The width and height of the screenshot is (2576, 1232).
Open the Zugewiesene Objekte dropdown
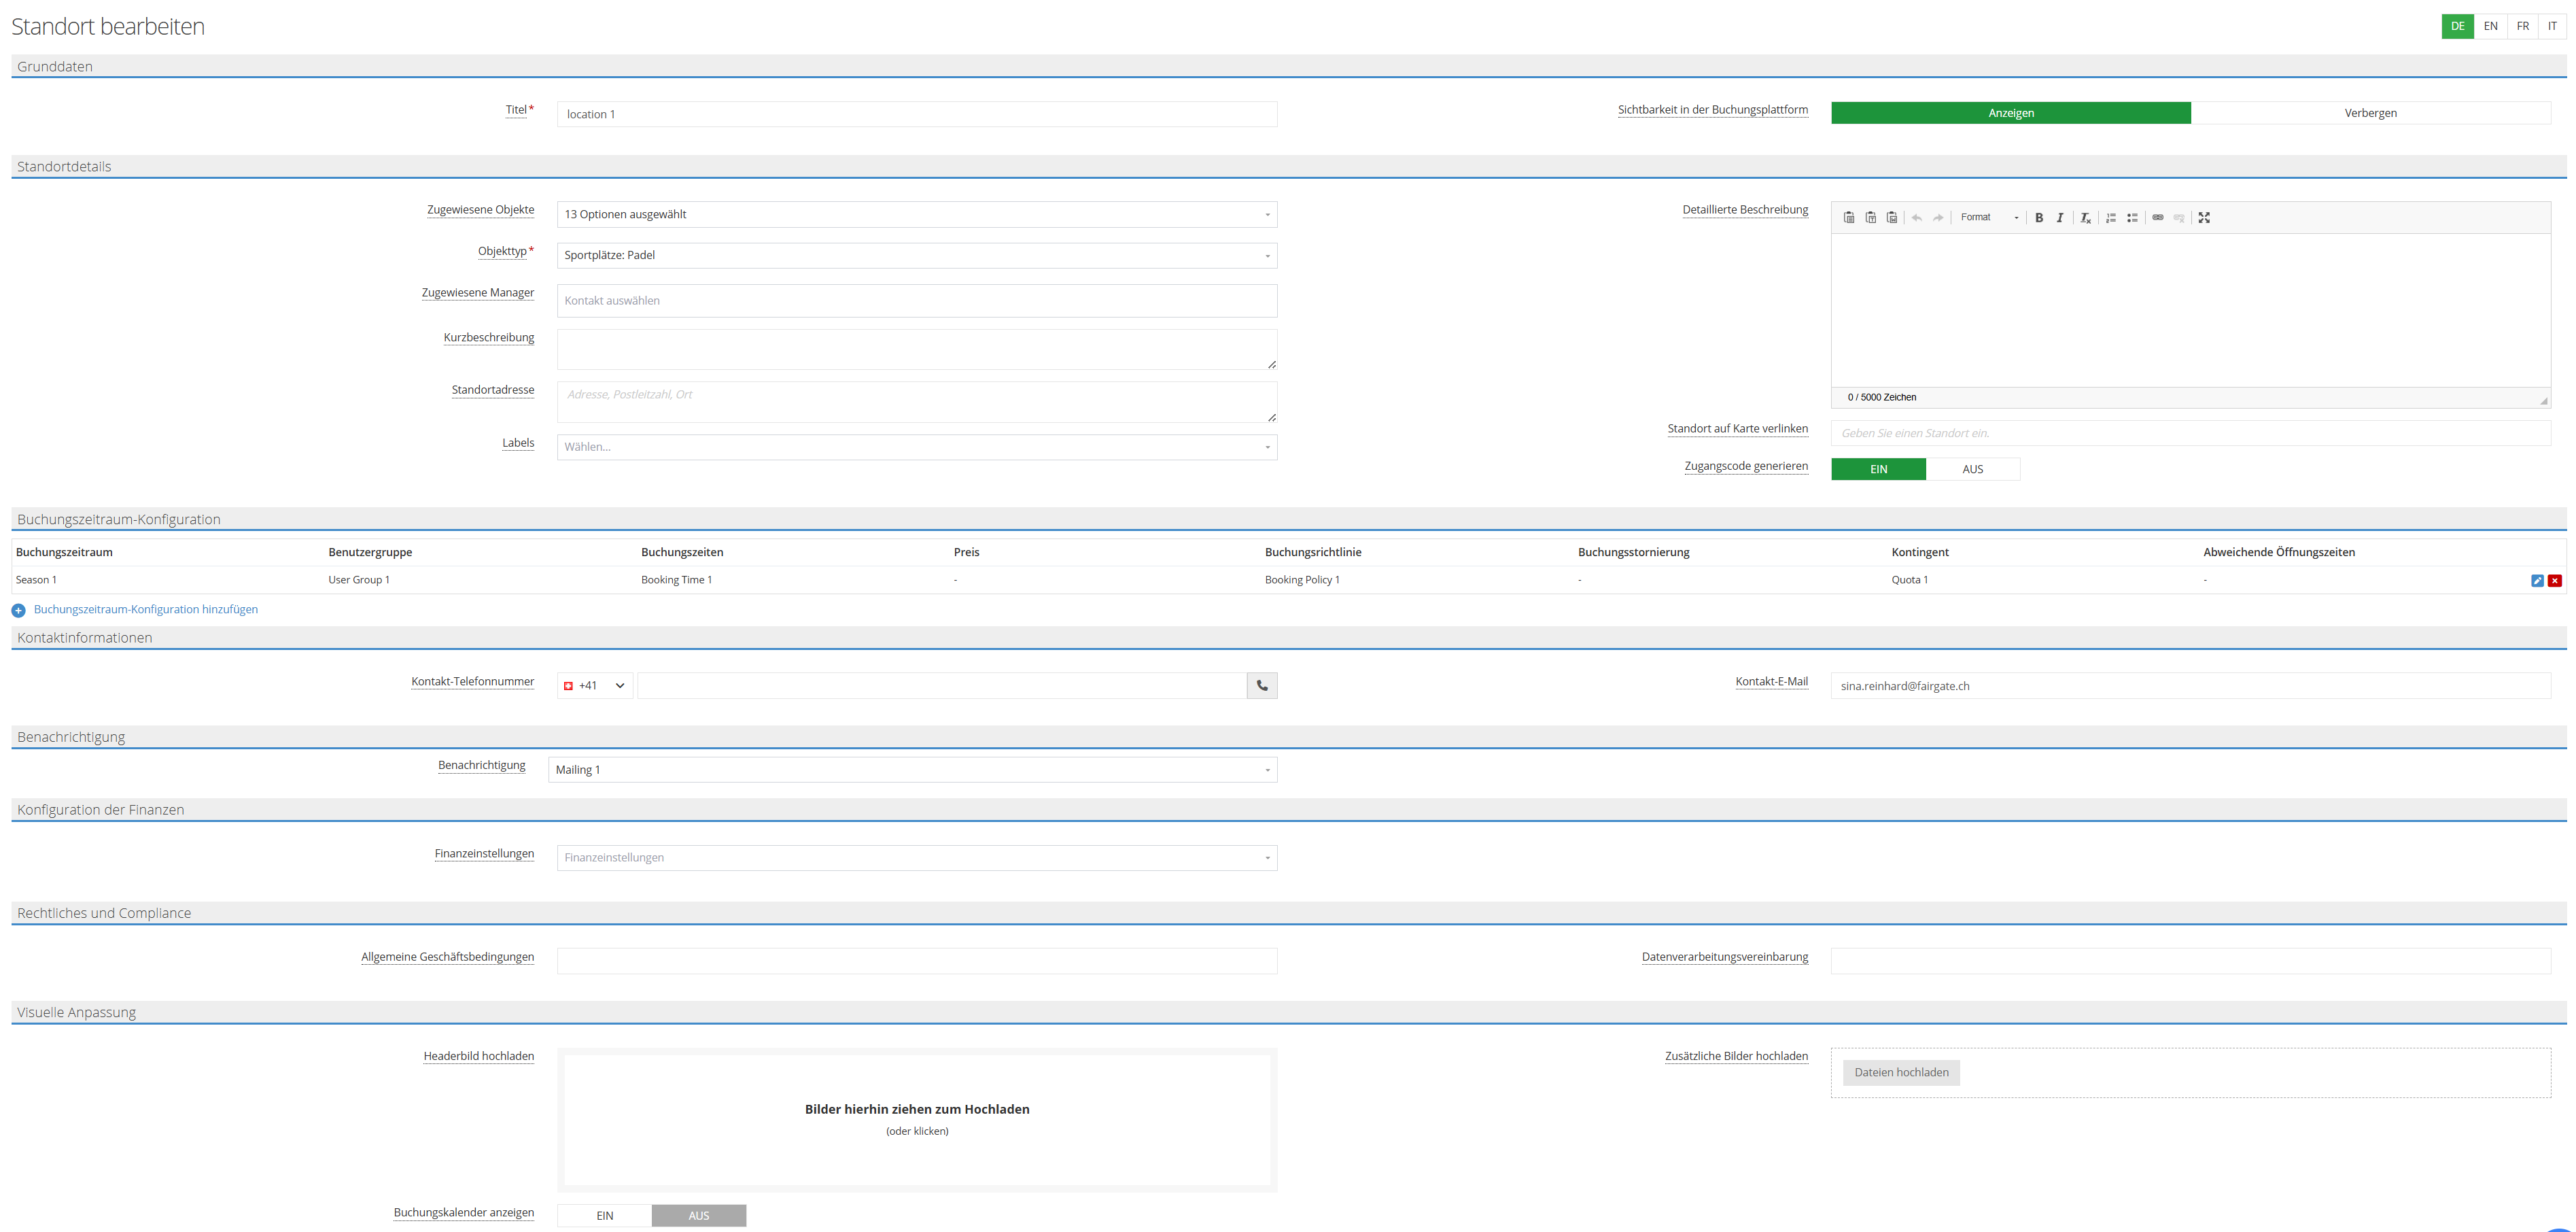pyautogui.click(x=916, y=214)
